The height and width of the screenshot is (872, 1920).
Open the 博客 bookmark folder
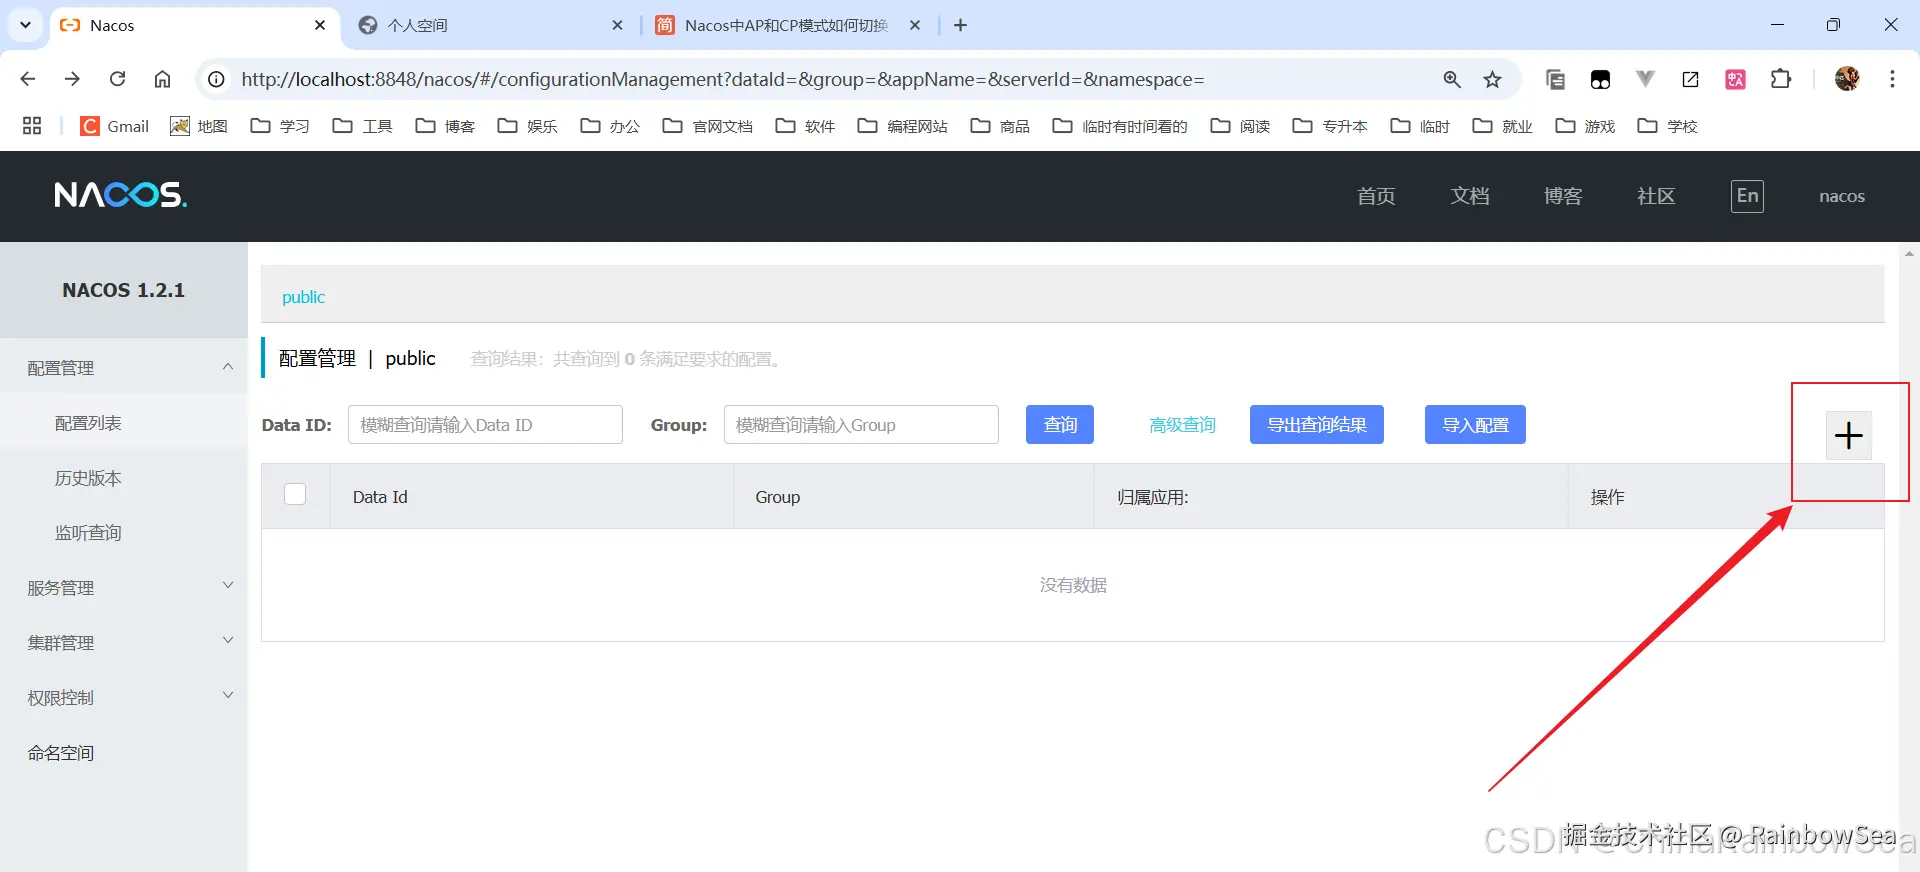click(445, 126)
